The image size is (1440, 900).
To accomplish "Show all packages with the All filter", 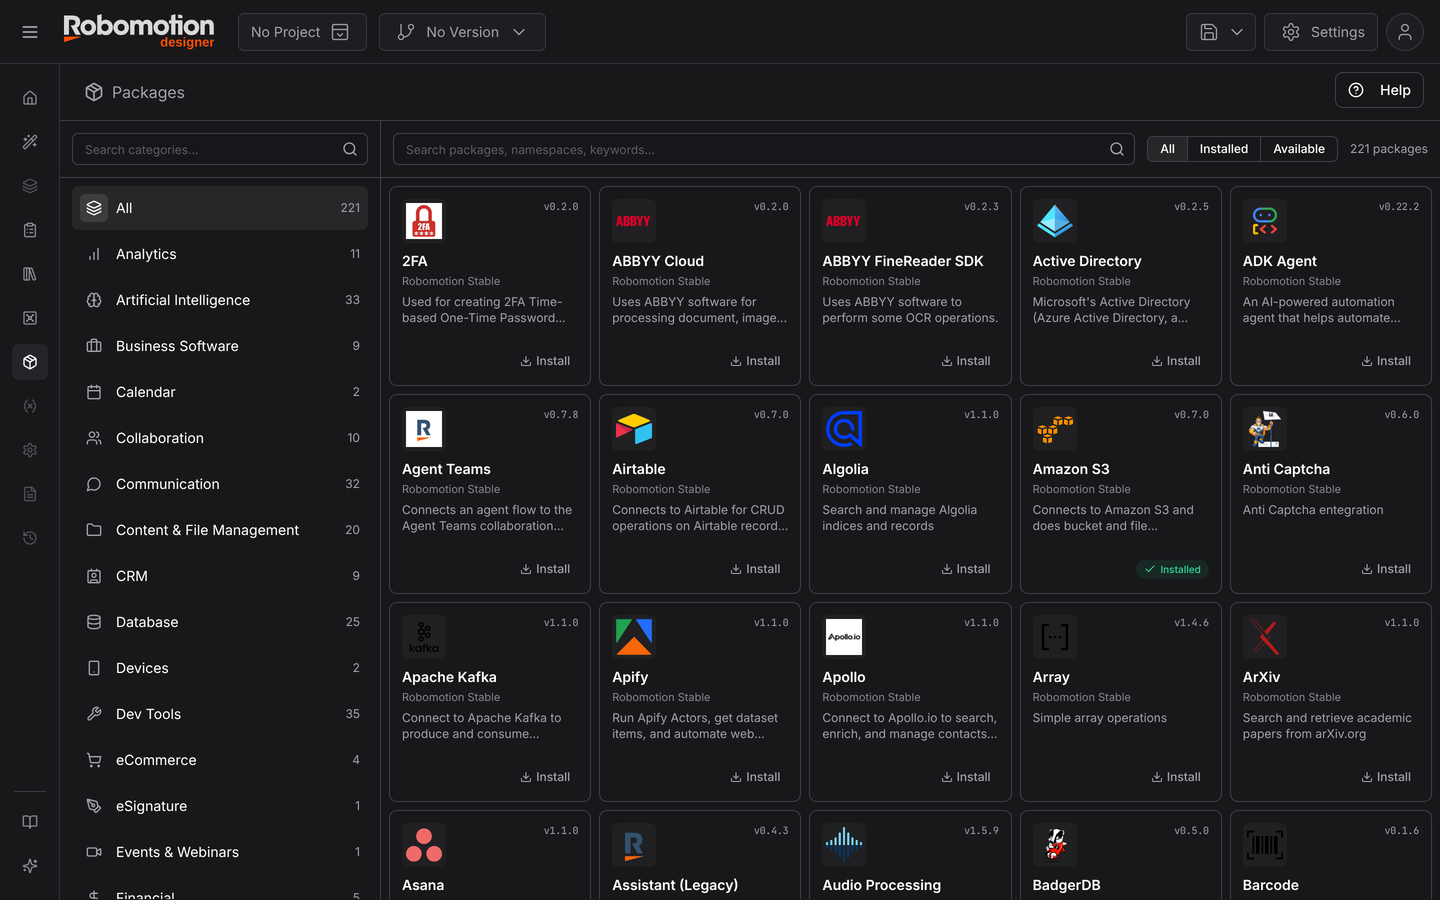I will coord(1167,149).
